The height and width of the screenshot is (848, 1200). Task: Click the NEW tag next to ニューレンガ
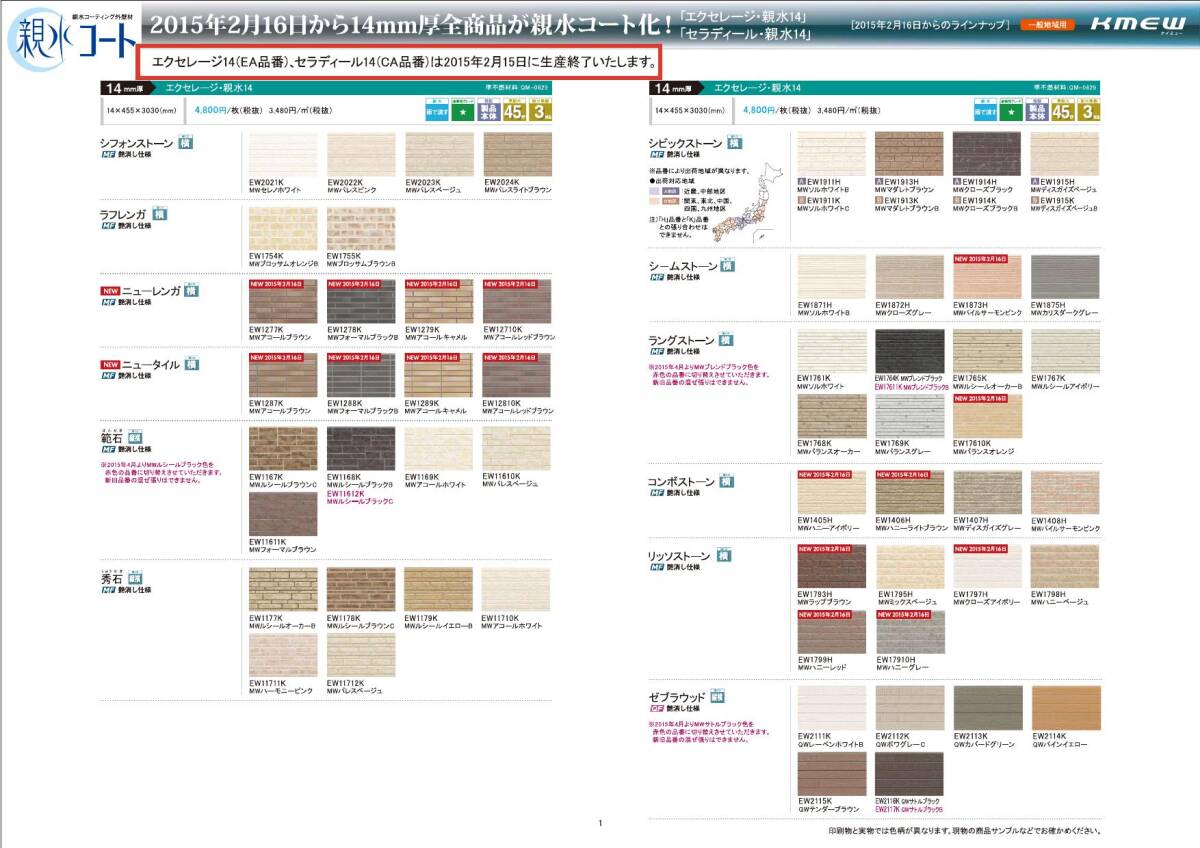109,291
